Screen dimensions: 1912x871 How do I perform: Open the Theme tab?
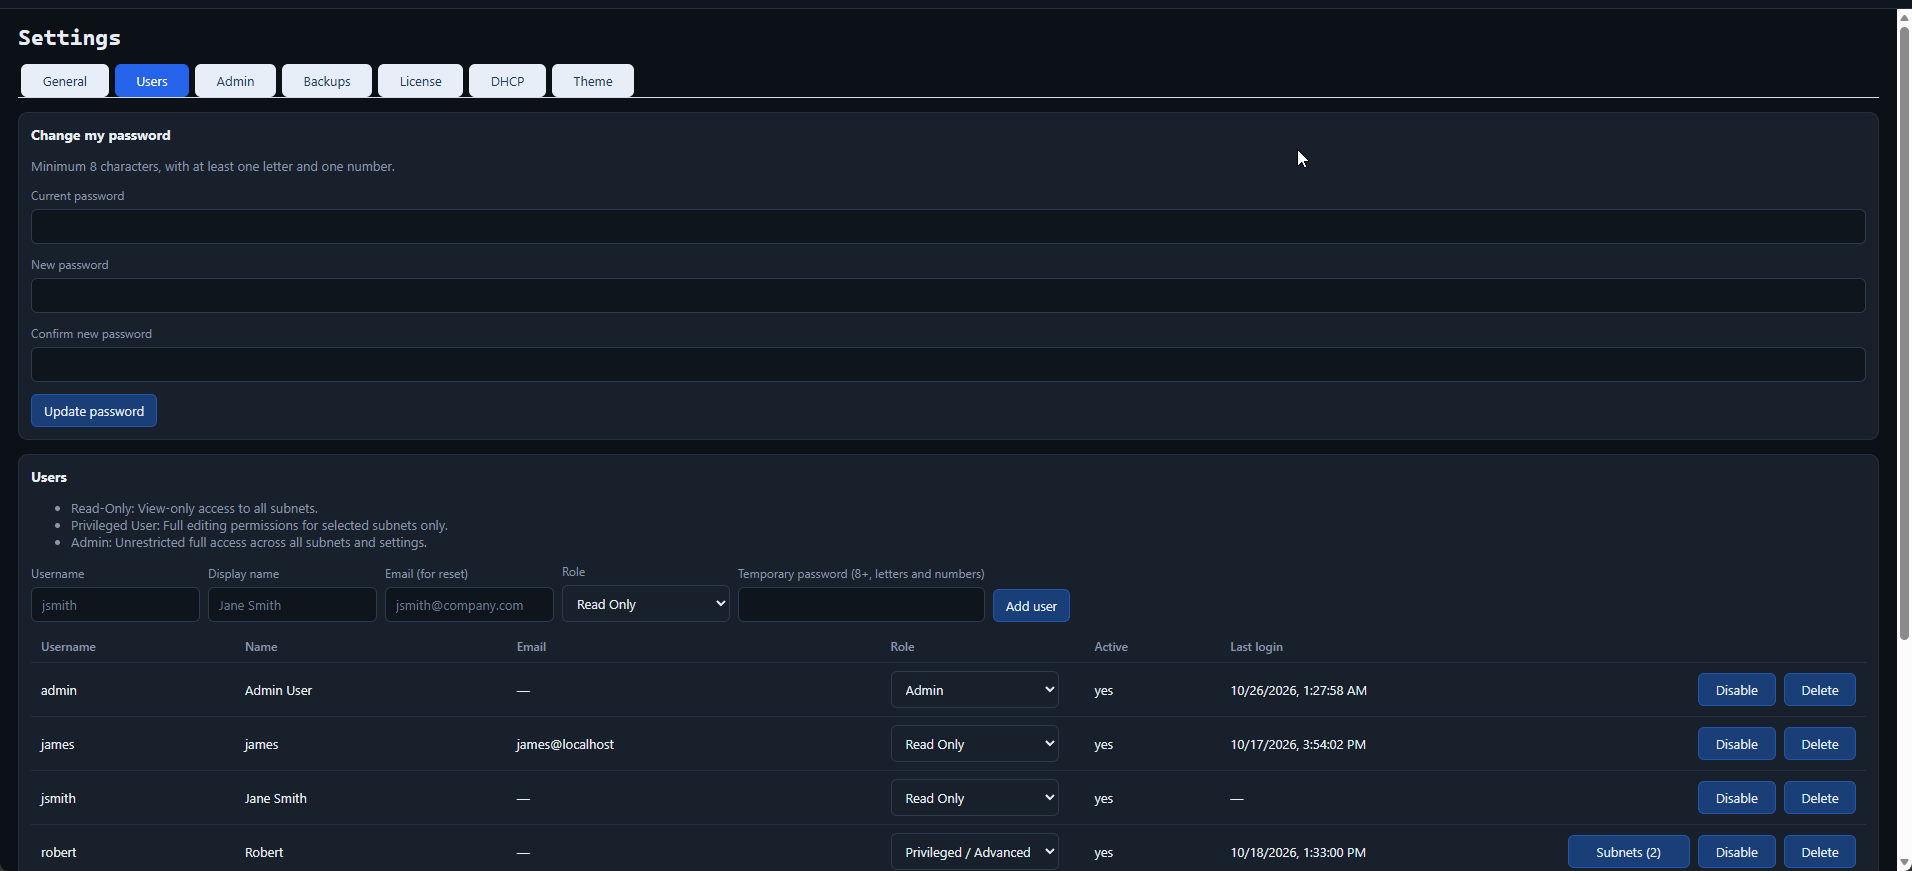pyautogui.click(x=593, y=81)
